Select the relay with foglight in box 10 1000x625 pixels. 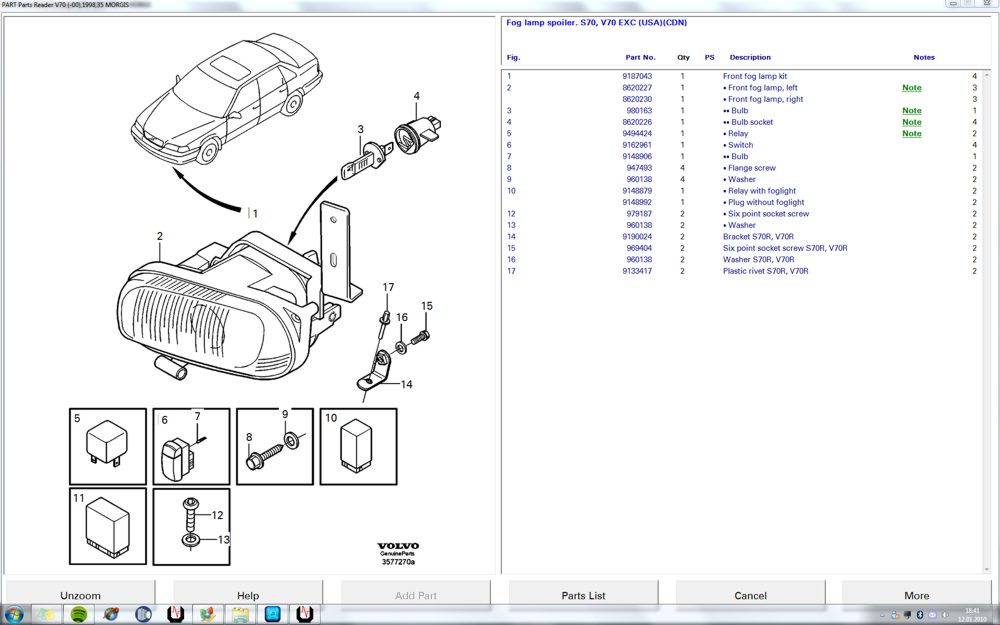pyautogui.click(x=356, y=445)
